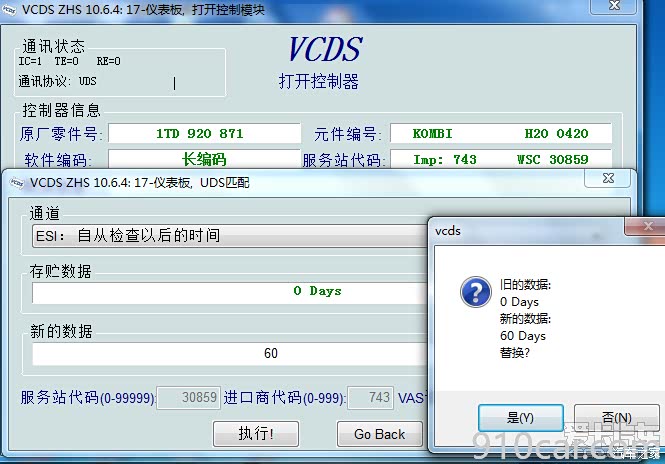Click the VCDS logo heading
Image resolution: width=665 pixels, height=464 pixels.
click(325, 49)
